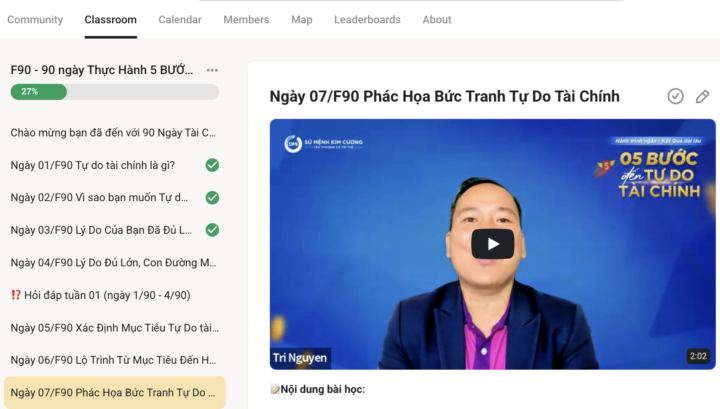This screenshot has height=409, width=720.
Task: Open lesson Ngày 06/F90 Lộ Trình Từ Mục Tiêu
Action: point(115,360)
